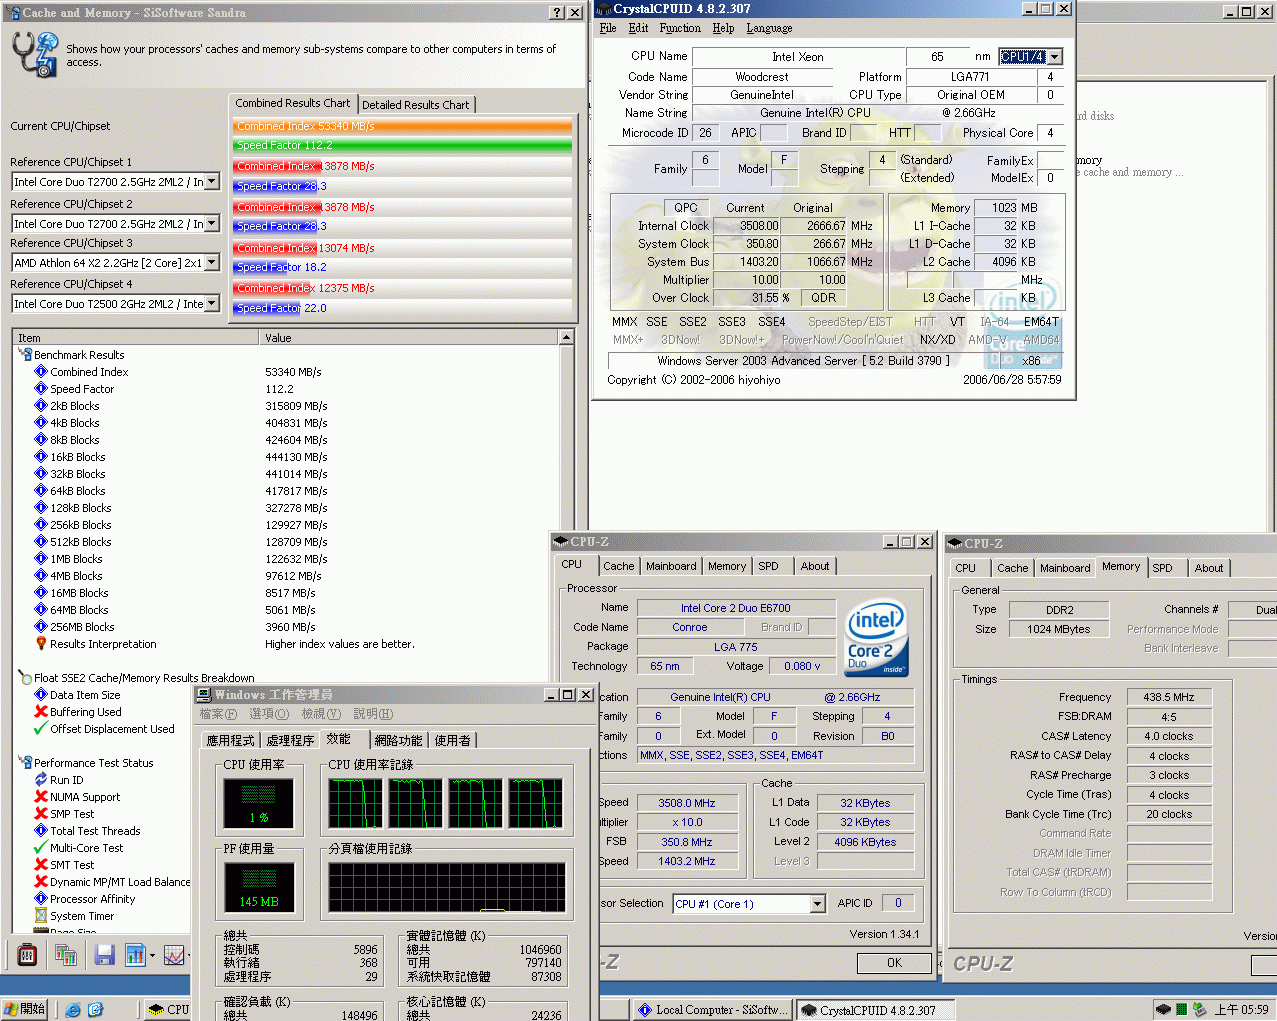Click the Multi-Core Test green checkmark
Screen dimensions: 1277x1021
41,848
